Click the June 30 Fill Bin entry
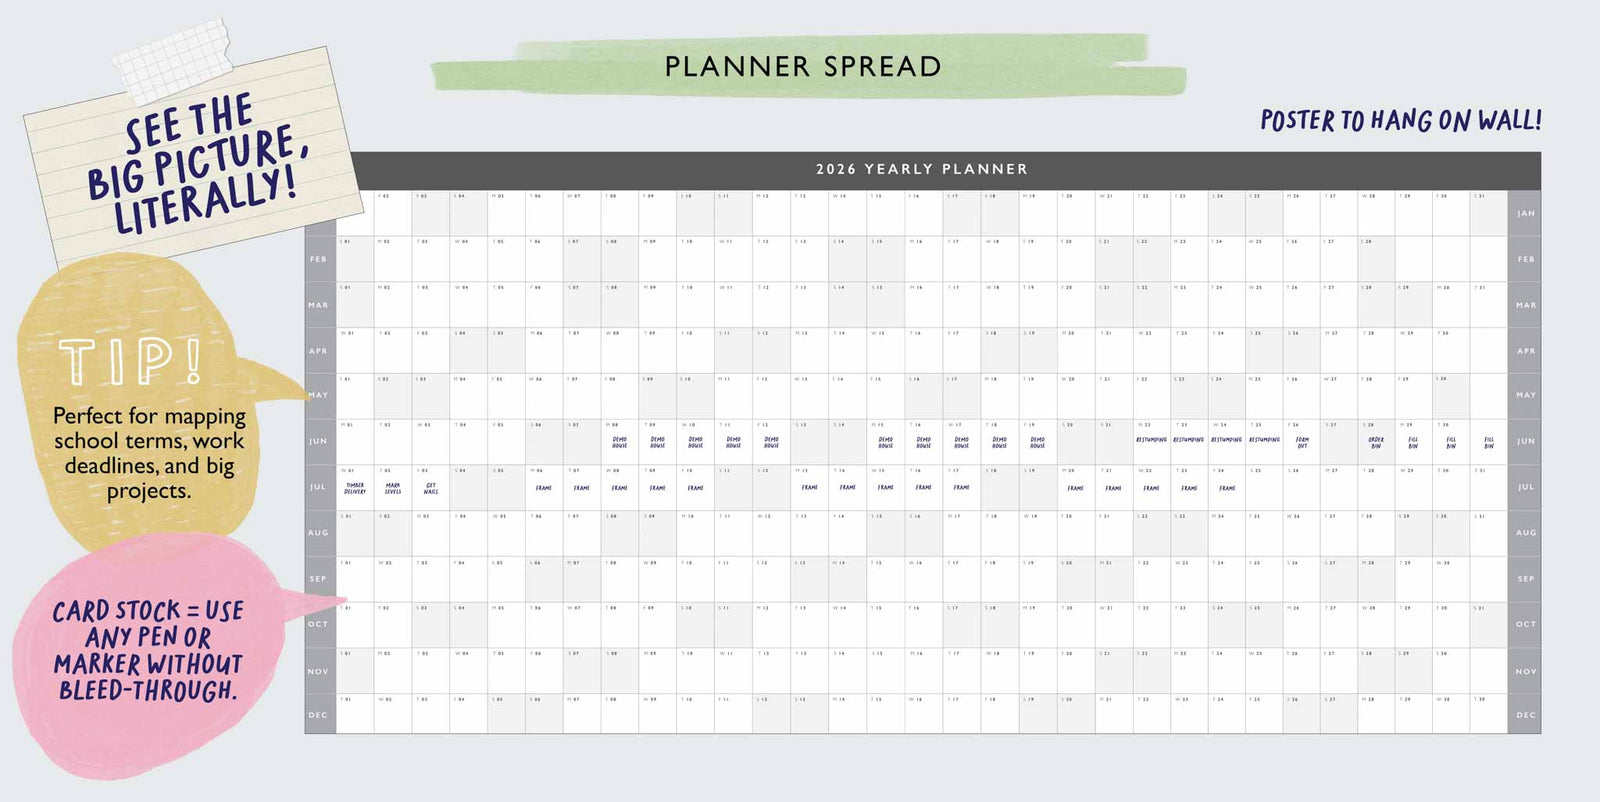Image resolution: width=1600 pixels, height=802 pixels. 1451,441
